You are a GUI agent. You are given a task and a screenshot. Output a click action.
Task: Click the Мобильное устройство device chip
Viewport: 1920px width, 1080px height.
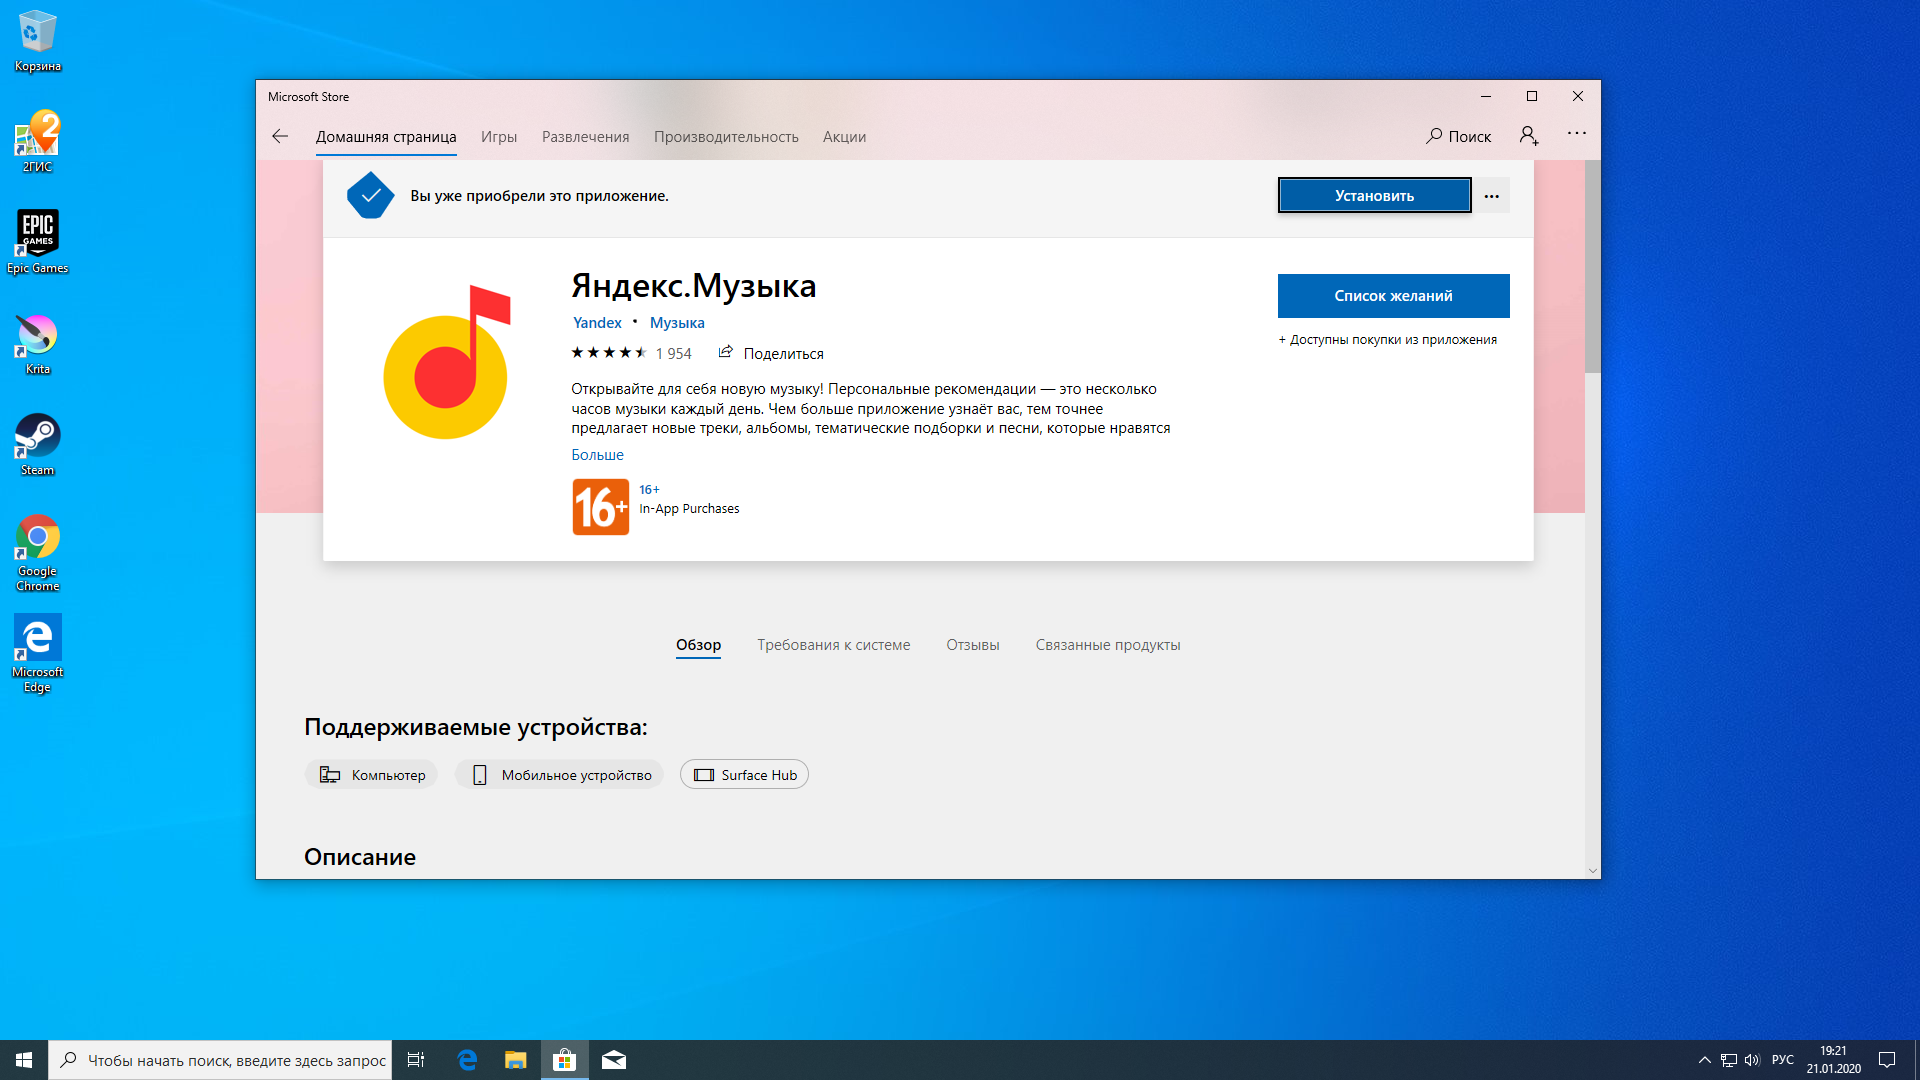click(x=559, y=775)
